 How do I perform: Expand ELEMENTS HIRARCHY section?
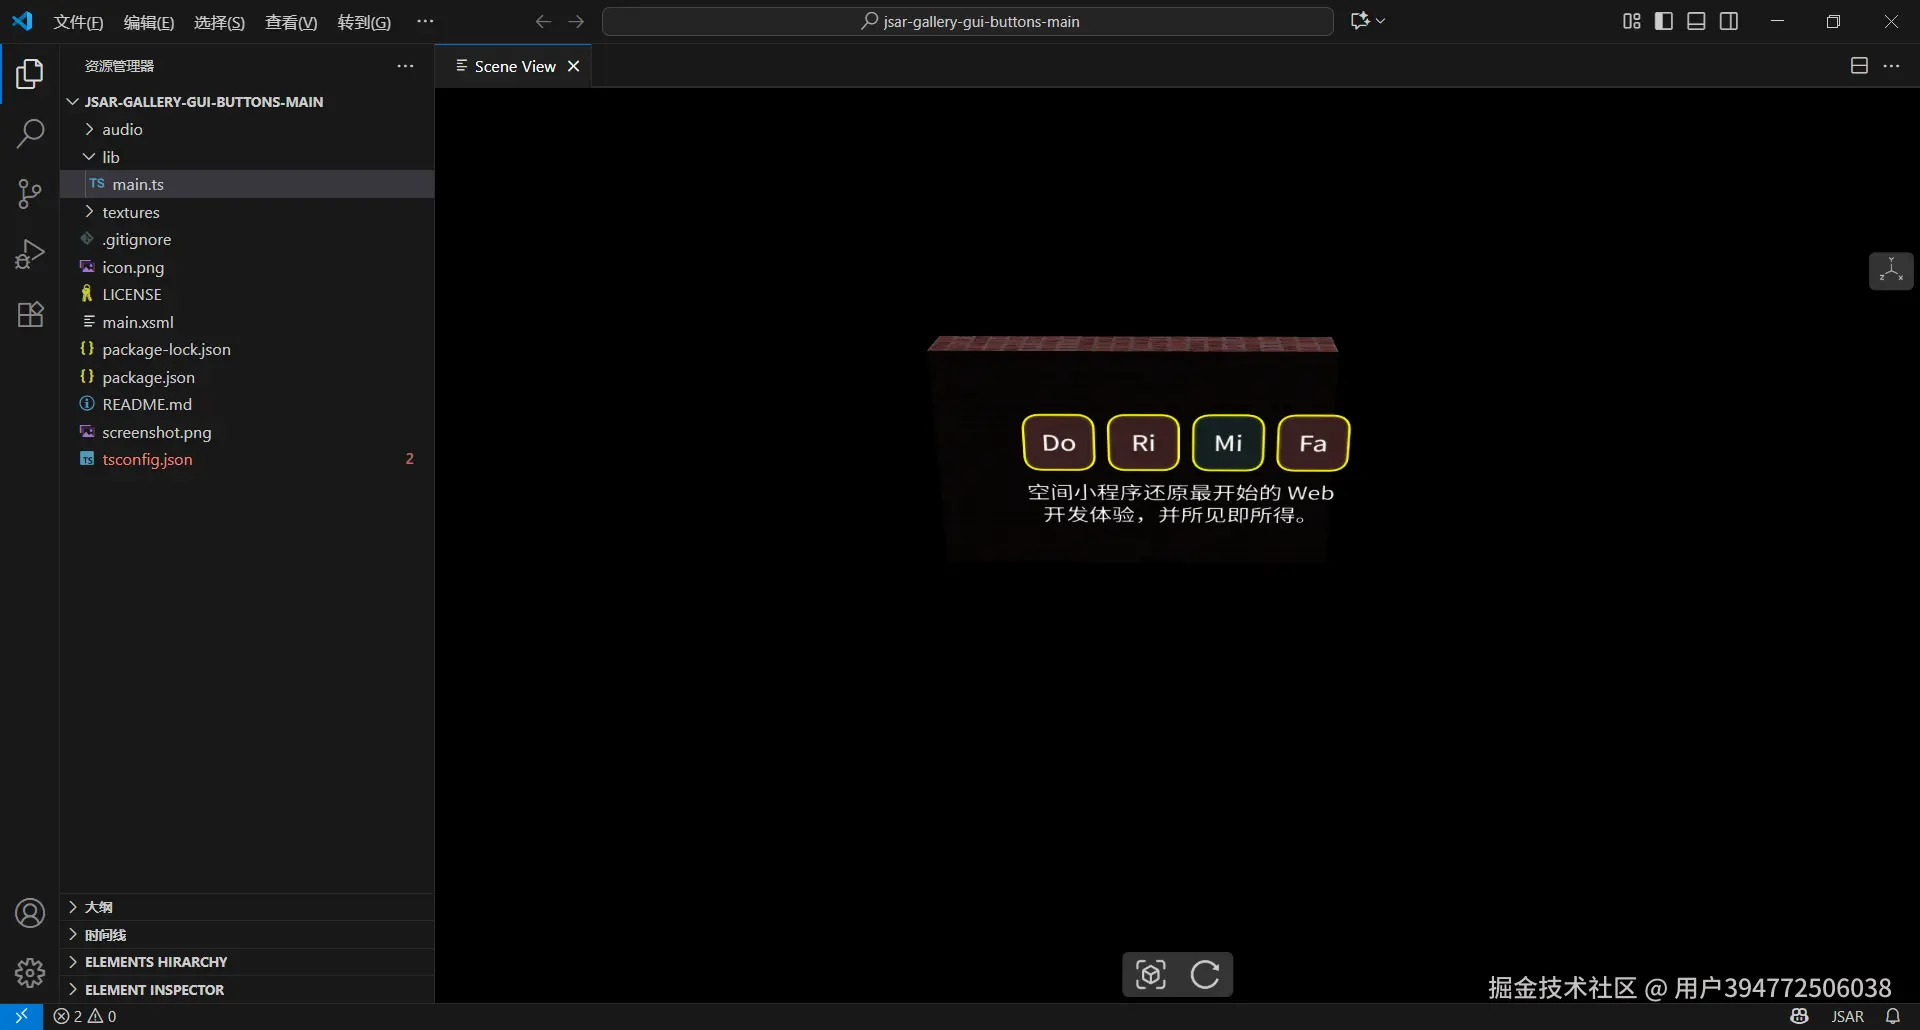(x=247, y=962)
